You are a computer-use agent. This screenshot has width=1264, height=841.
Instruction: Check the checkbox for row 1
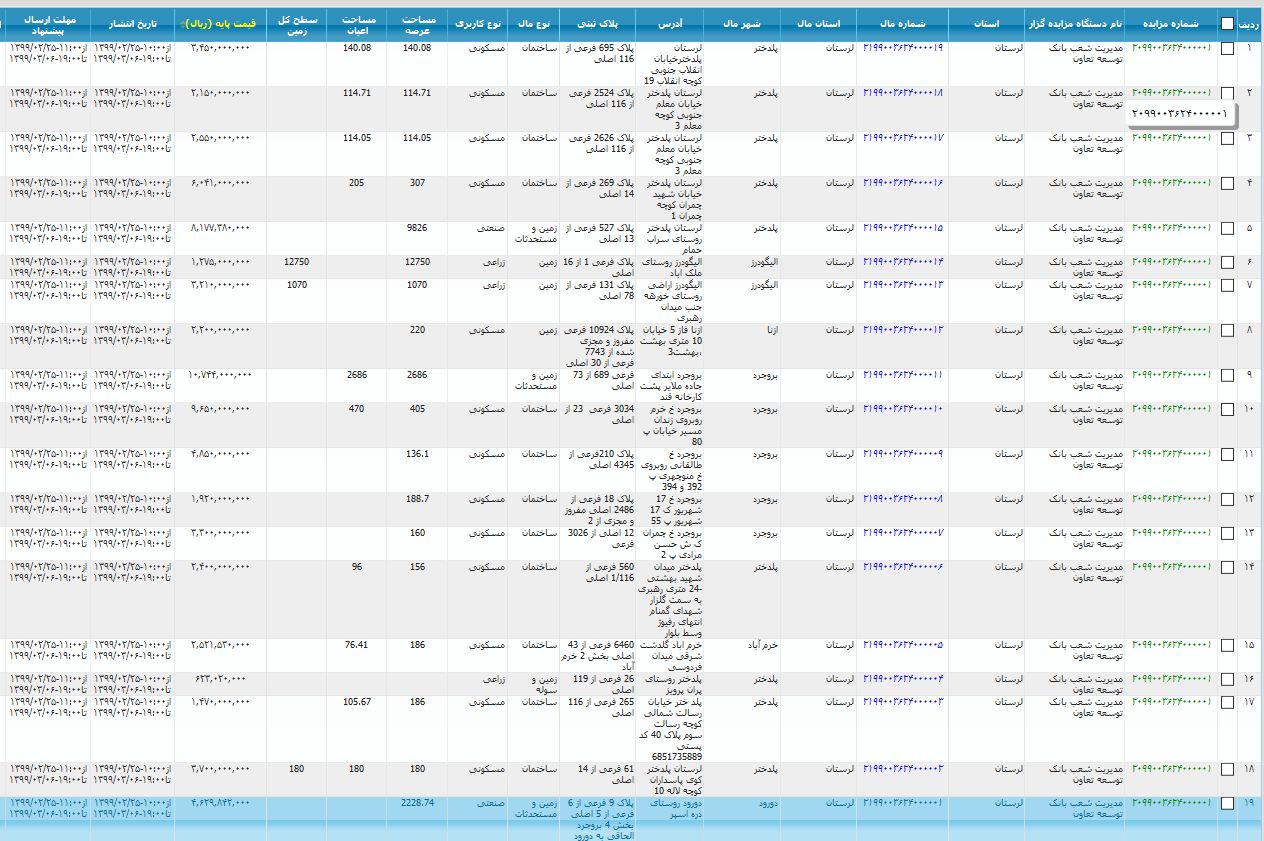tap(1227, 48)
